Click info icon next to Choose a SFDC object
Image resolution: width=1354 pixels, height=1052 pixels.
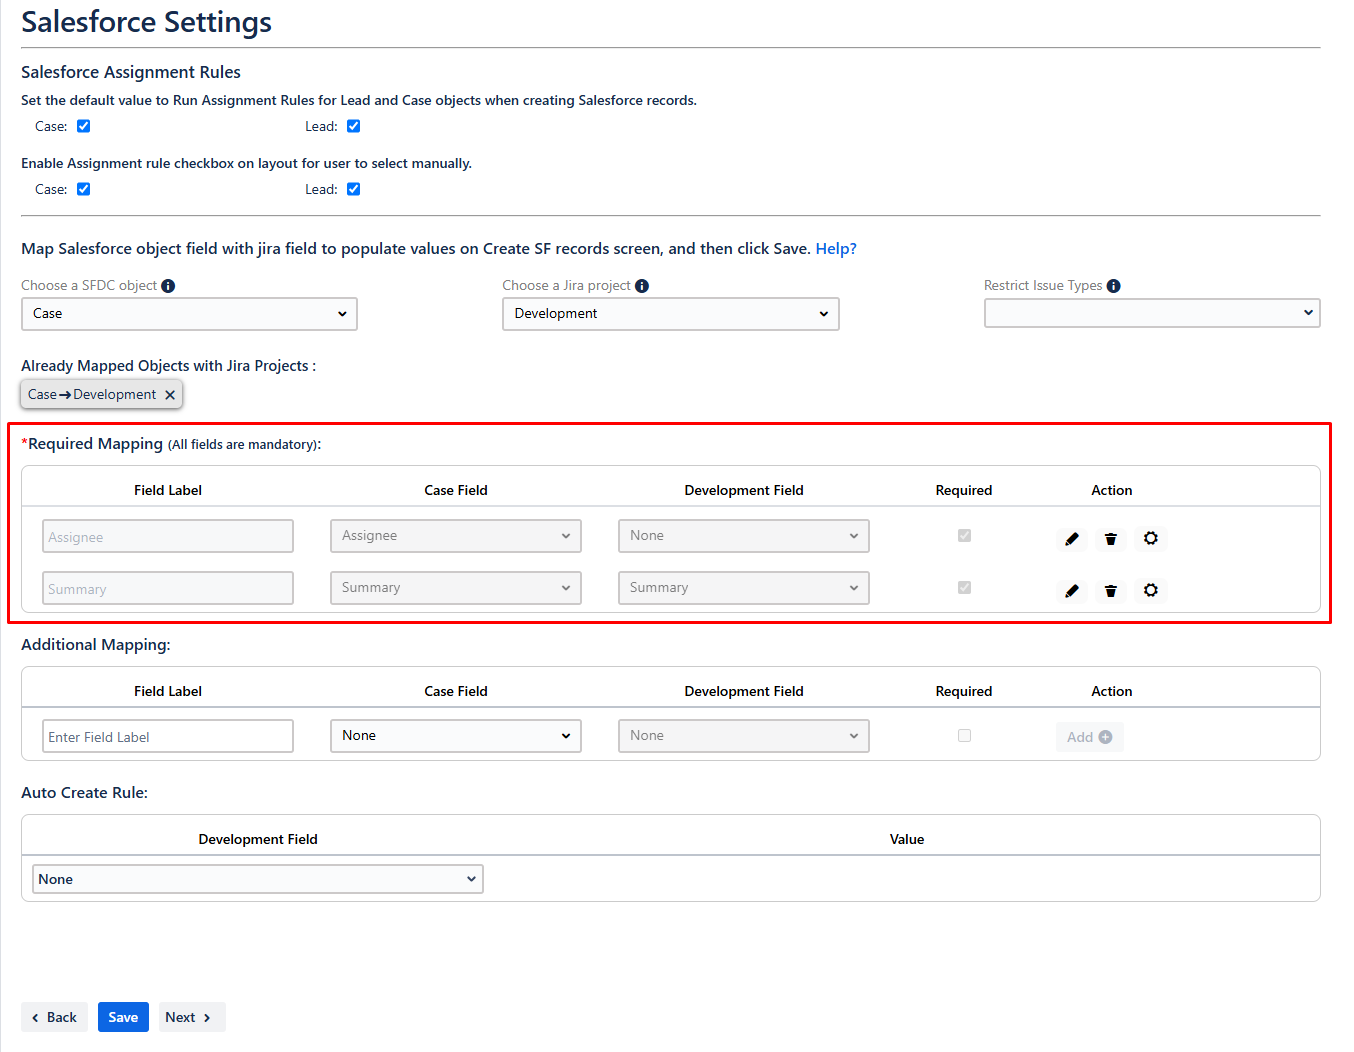pyautogui.click(x=168, y=286)
